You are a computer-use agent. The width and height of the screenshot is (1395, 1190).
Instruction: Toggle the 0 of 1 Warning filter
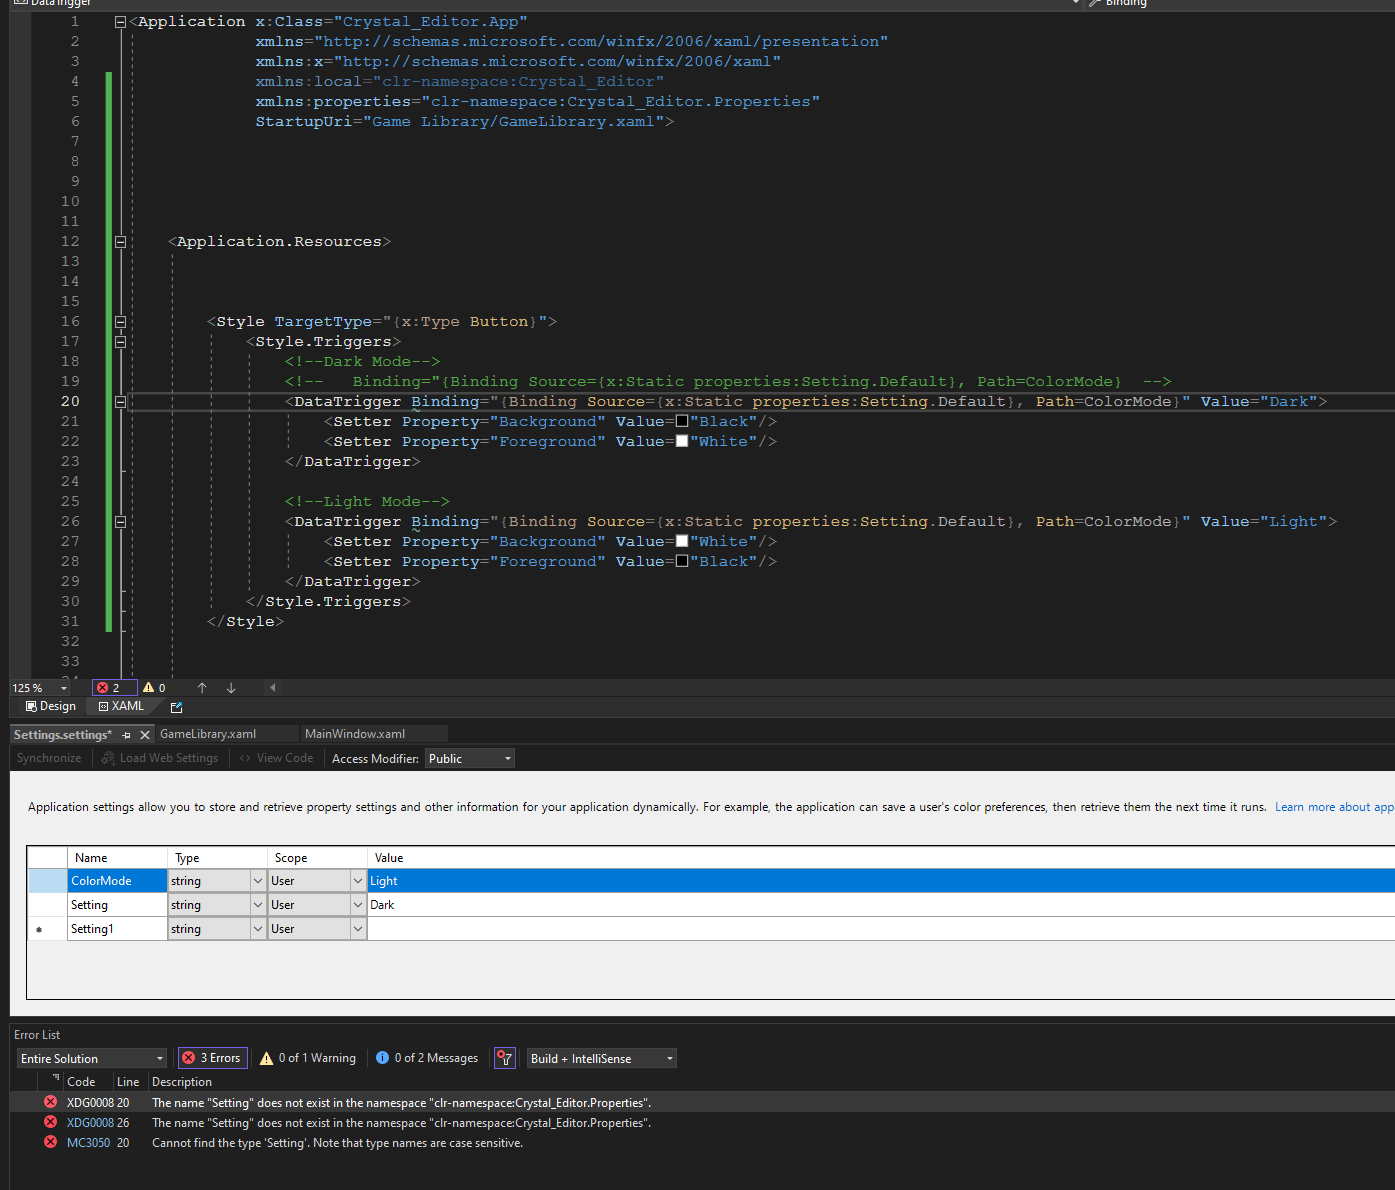pyautogui.click(x=308, y=1058)
